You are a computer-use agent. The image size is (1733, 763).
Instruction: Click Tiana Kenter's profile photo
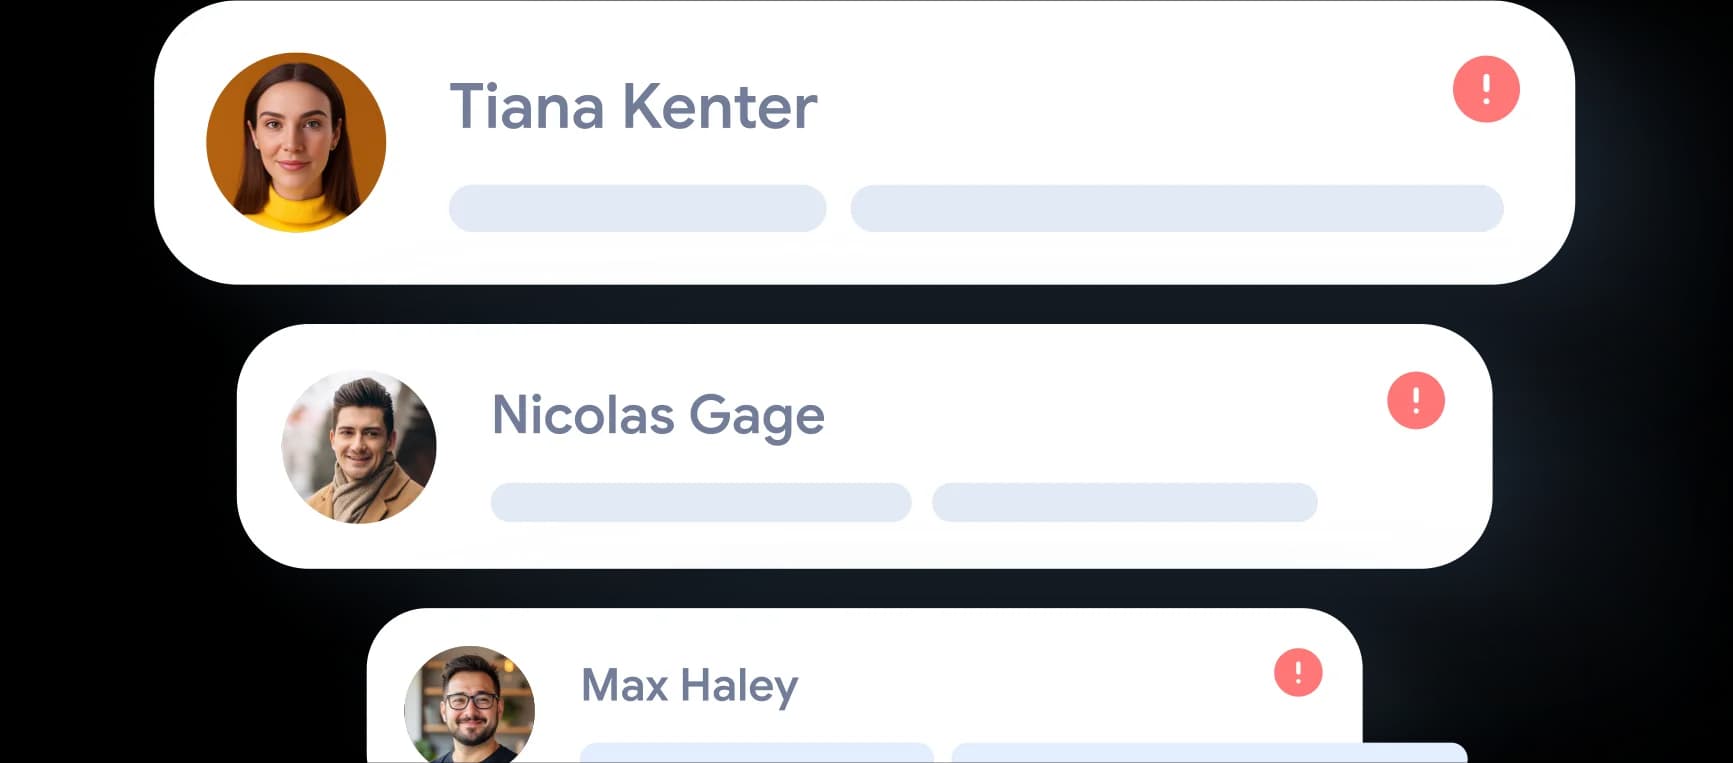point(296,142)
